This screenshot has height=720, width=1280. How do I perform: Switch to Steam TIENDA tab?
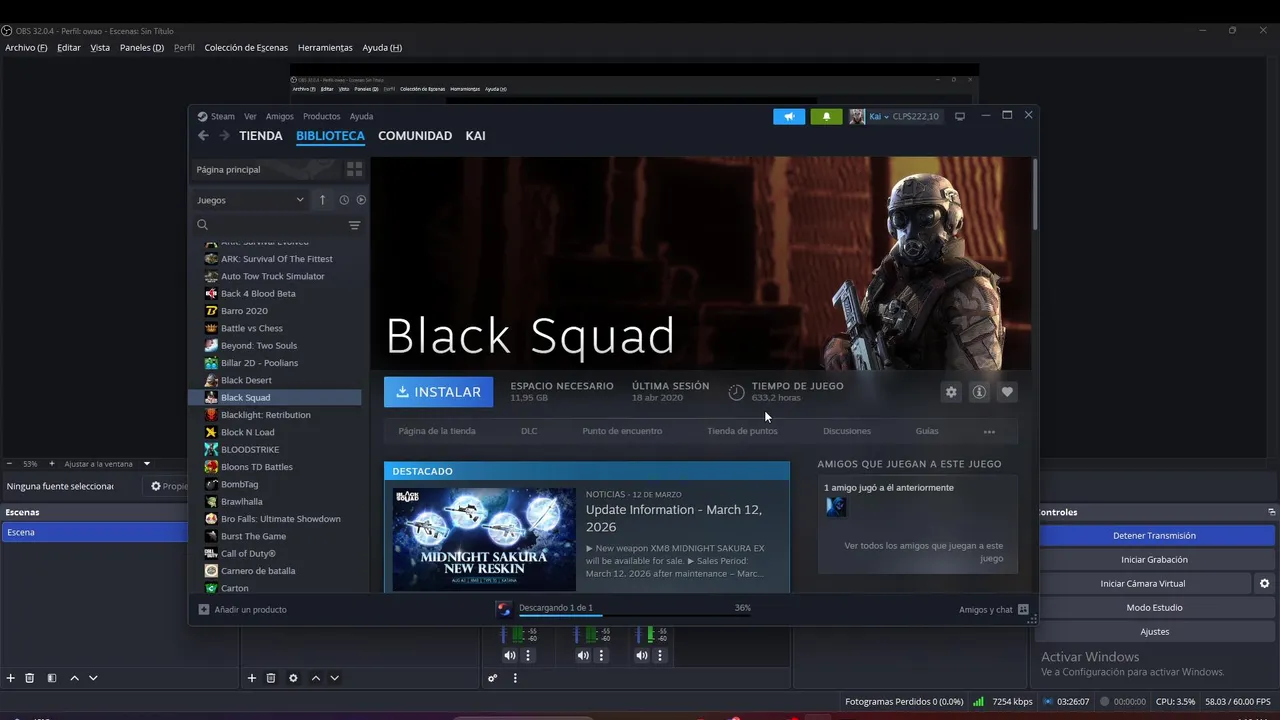tap(261, 136)
